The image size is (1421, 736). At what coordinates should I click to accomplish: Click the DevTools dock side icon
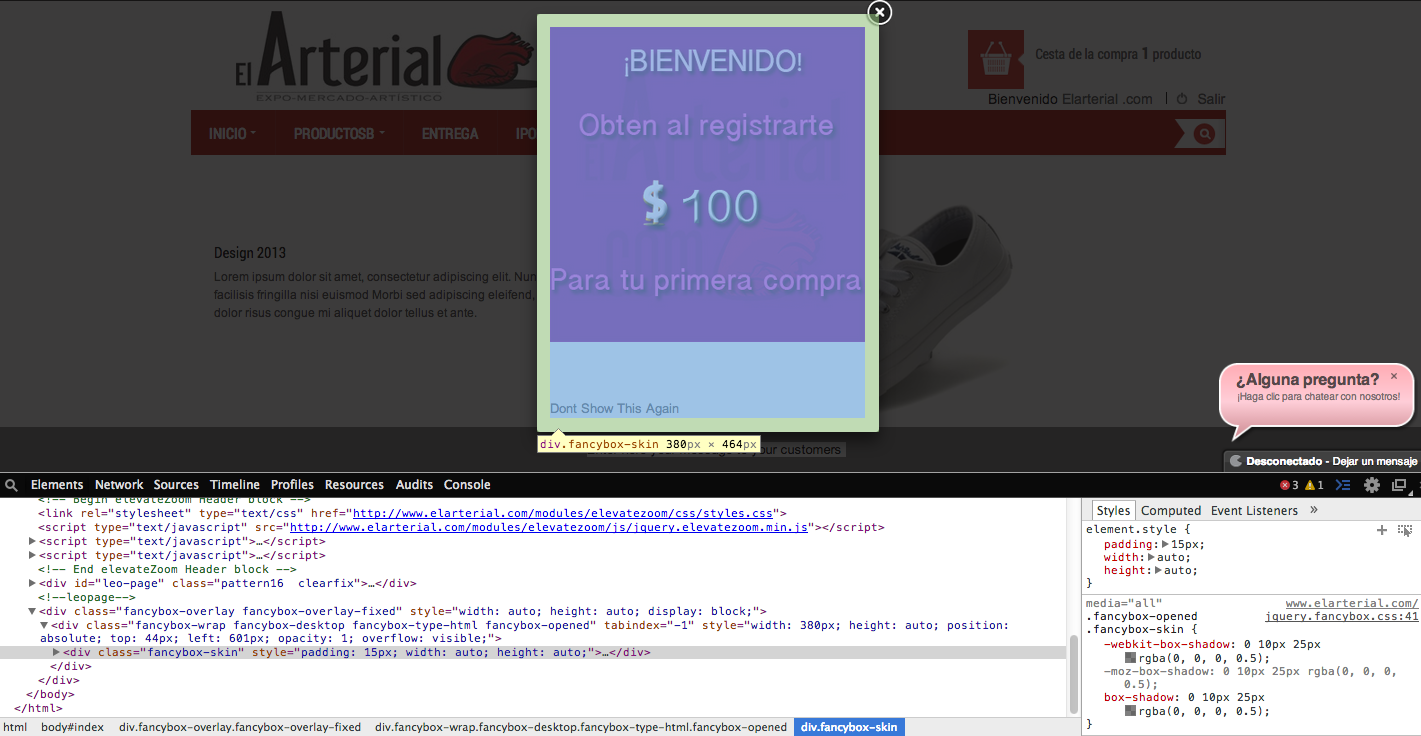pyautogui.click(x=1399, y=485)
